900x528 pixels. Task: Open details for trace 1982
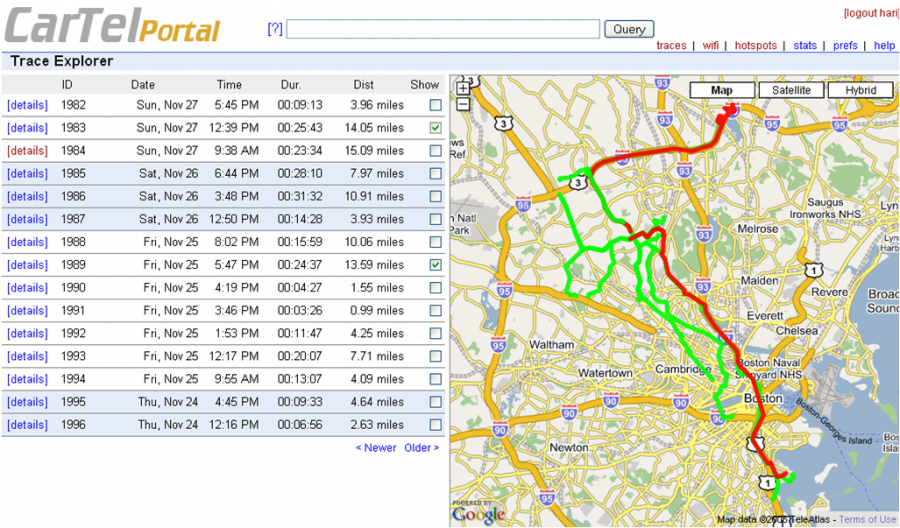tap(28, 105)
